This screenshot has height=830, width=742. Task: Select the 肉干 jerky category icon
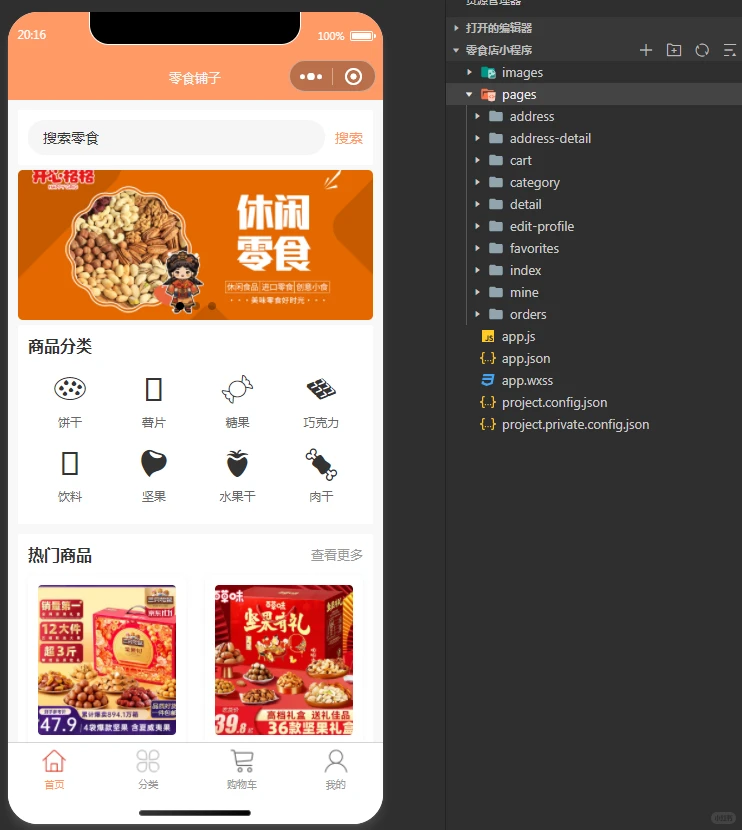321,464
